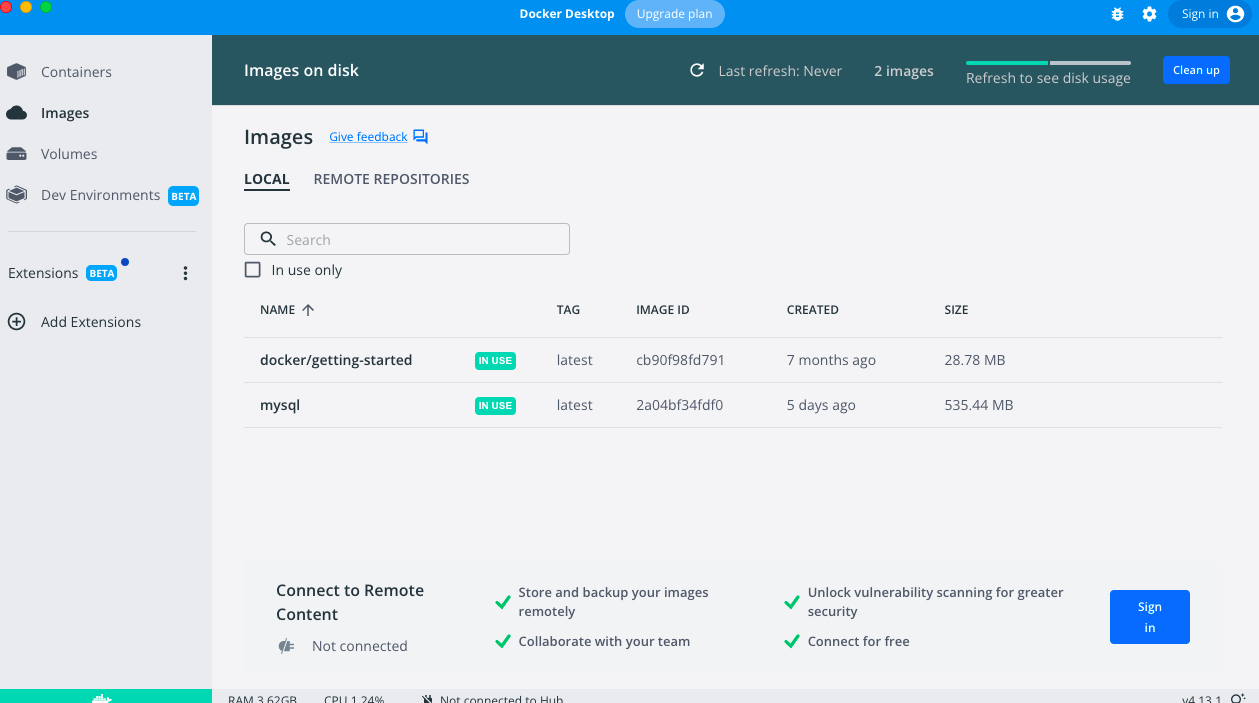Click the Add Extensions plus icon
The width and height of the screenshot is (1259, 703).
pos(16,322)
